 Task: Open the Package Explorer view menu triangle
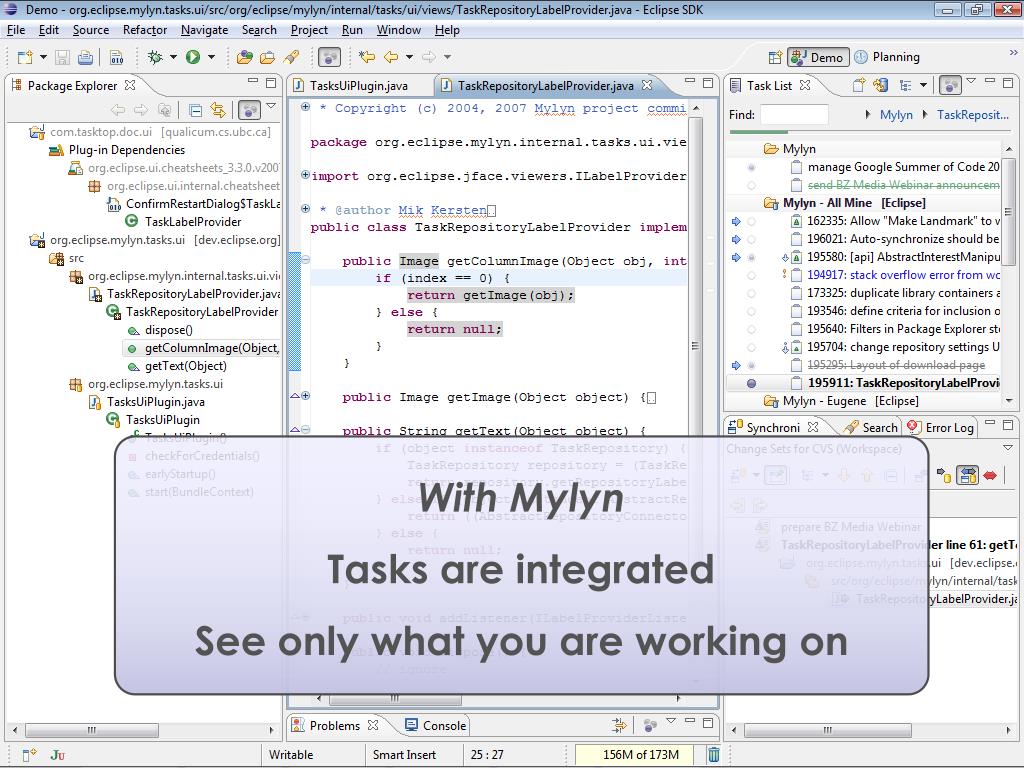[x=271, y=106]
